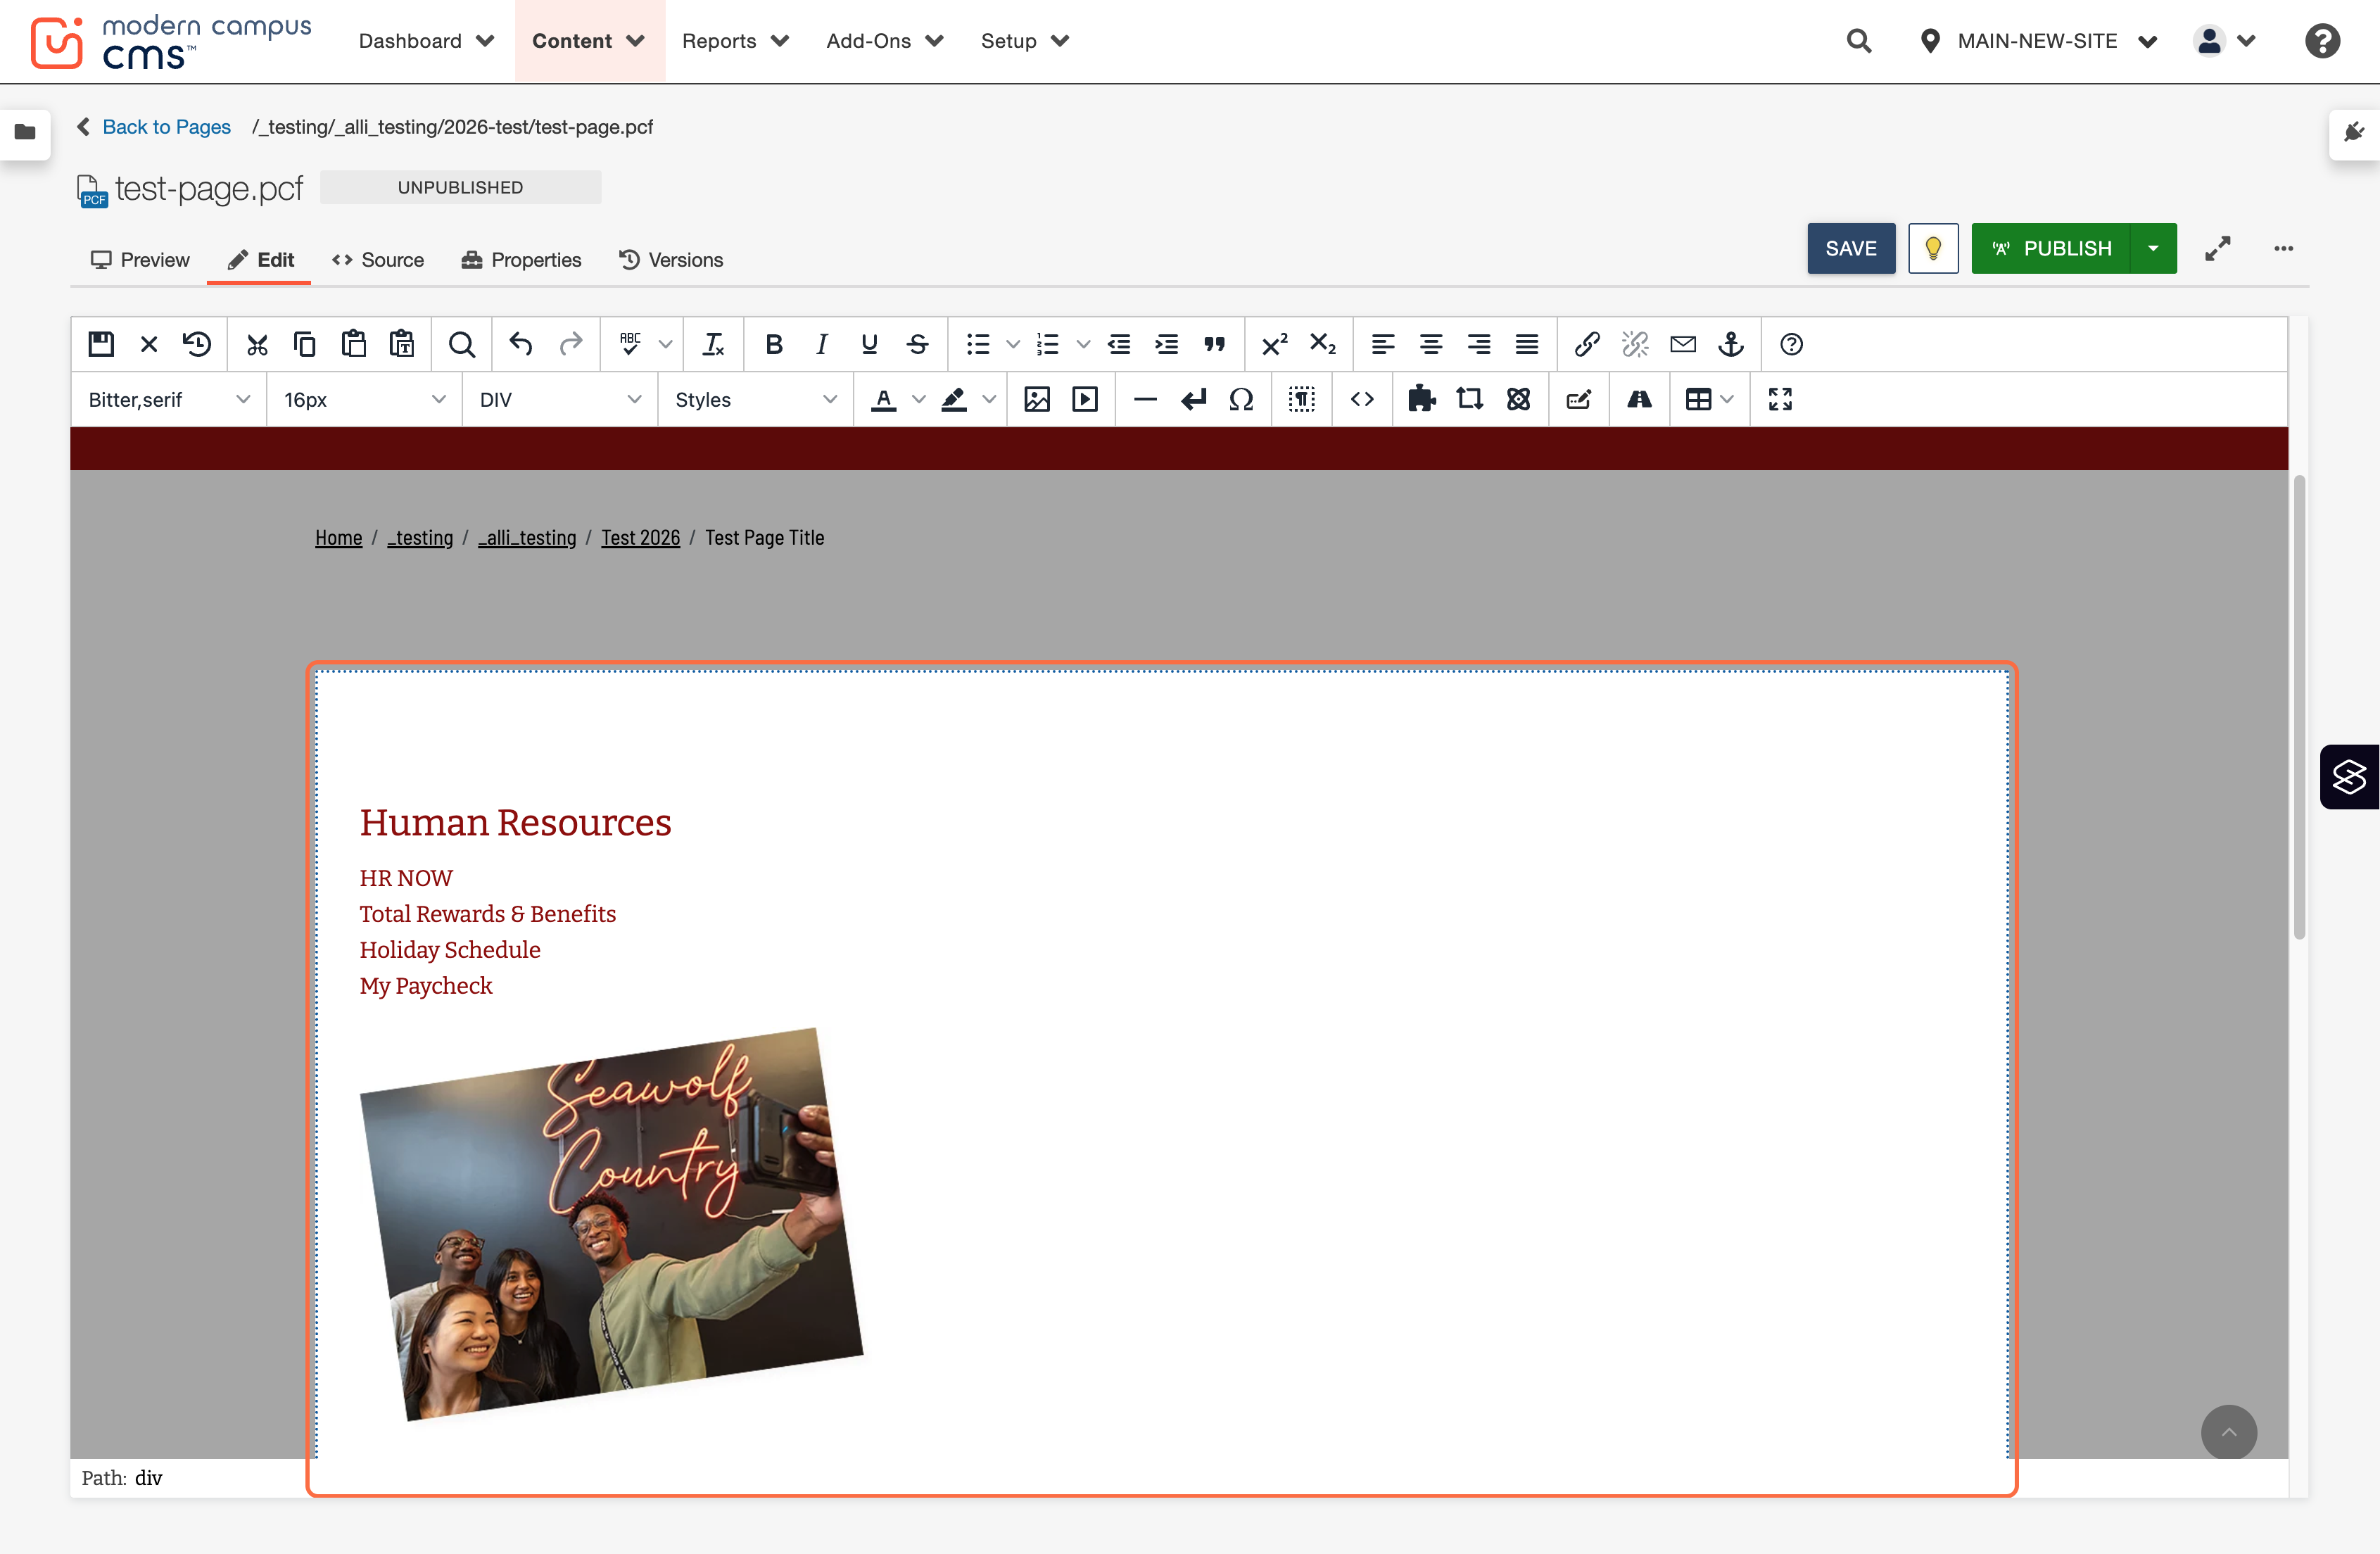
Task: Click the green PUBLISH button
Action: coord(2051,248)
